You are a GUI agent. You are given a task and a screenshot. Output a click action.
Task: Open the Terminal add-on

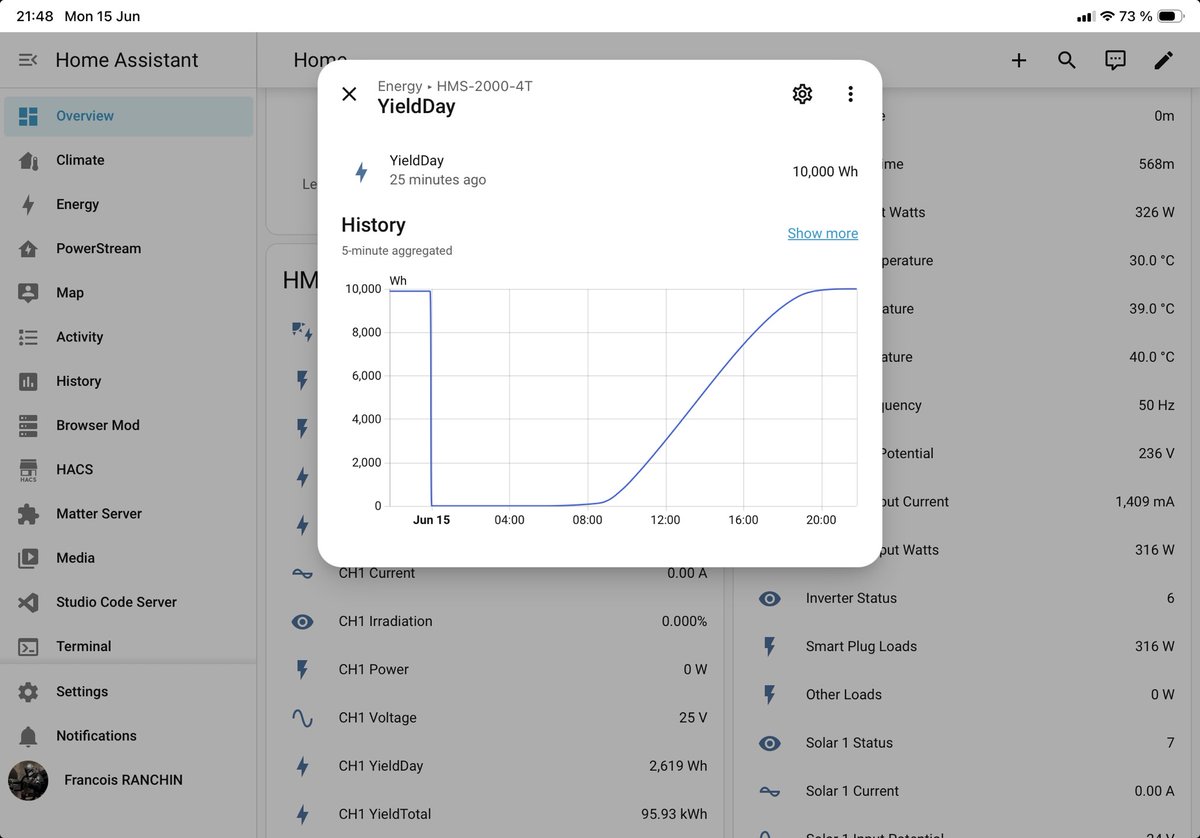tap(128, 646)
